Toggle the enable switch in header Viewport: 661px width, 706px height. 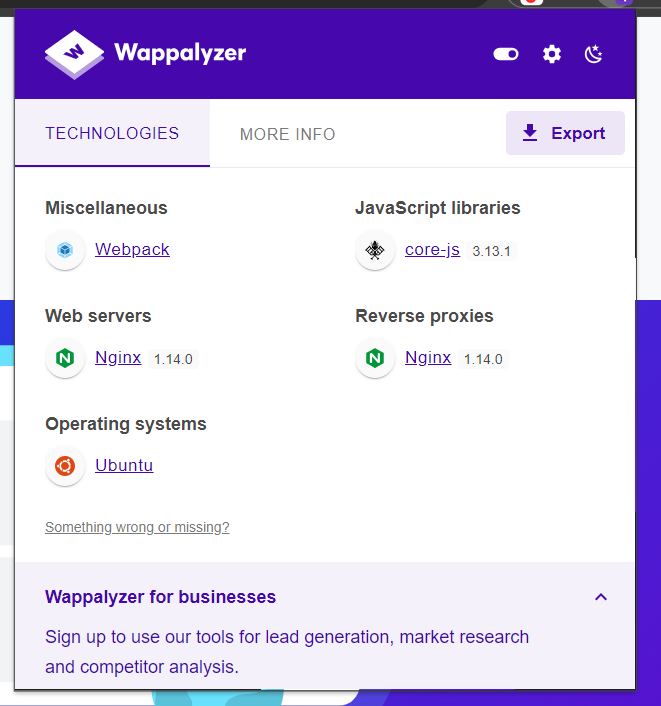click(506, 54)
